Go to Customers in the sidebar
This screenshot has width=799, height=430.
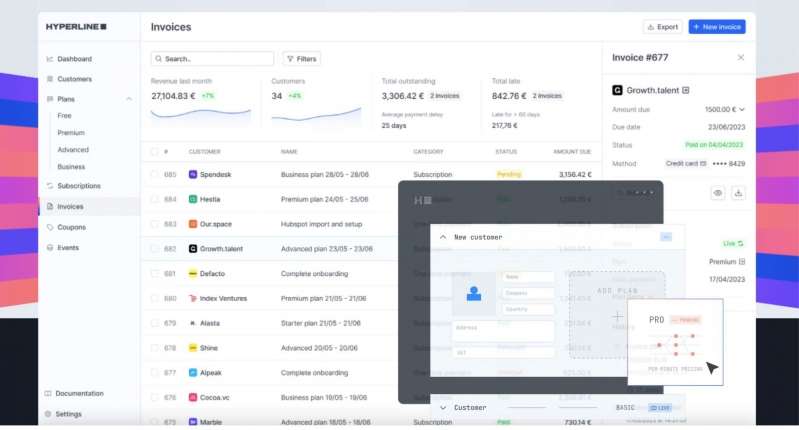coord(74,79)
